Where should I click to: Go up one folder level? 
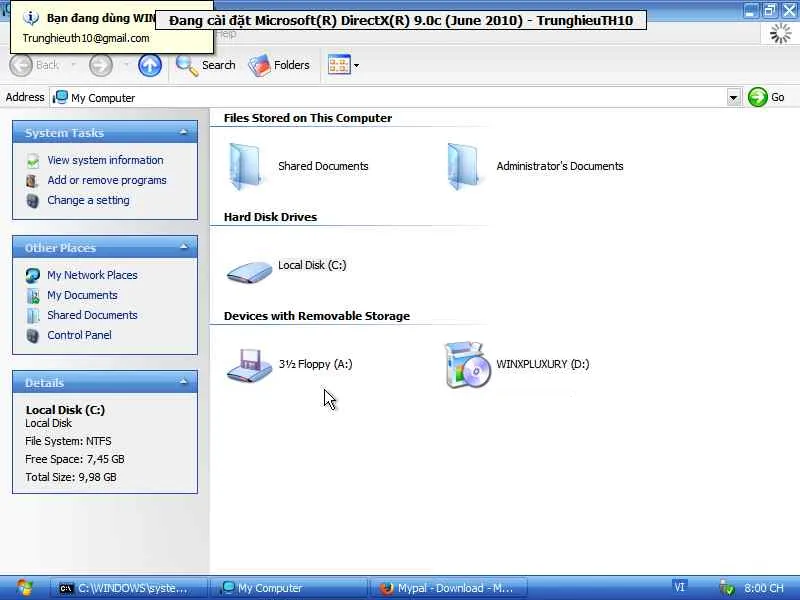point(149,65)
